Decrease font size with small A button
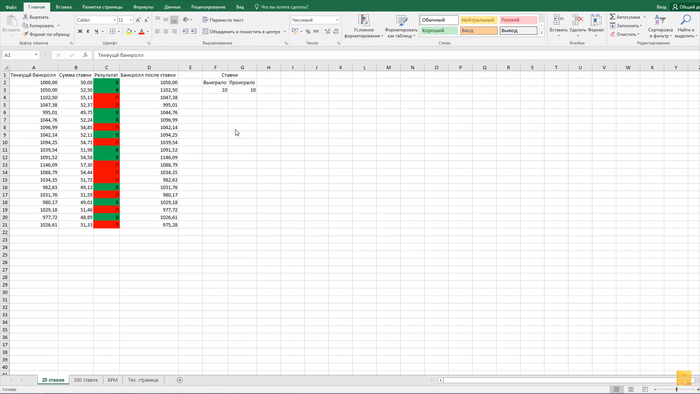The image size is (700, 394). [x=146, y=20]
